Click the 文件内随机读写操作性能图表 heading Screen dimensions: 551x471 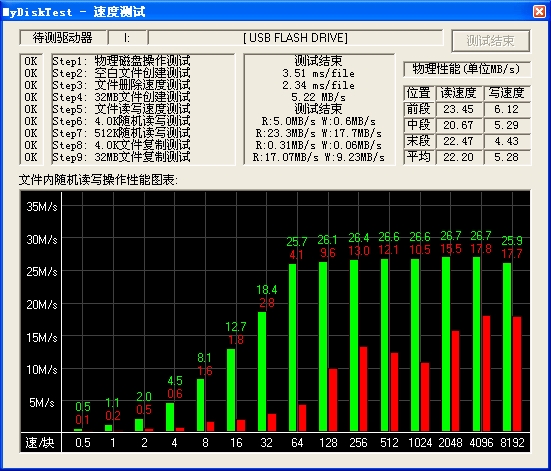[98, 180]
